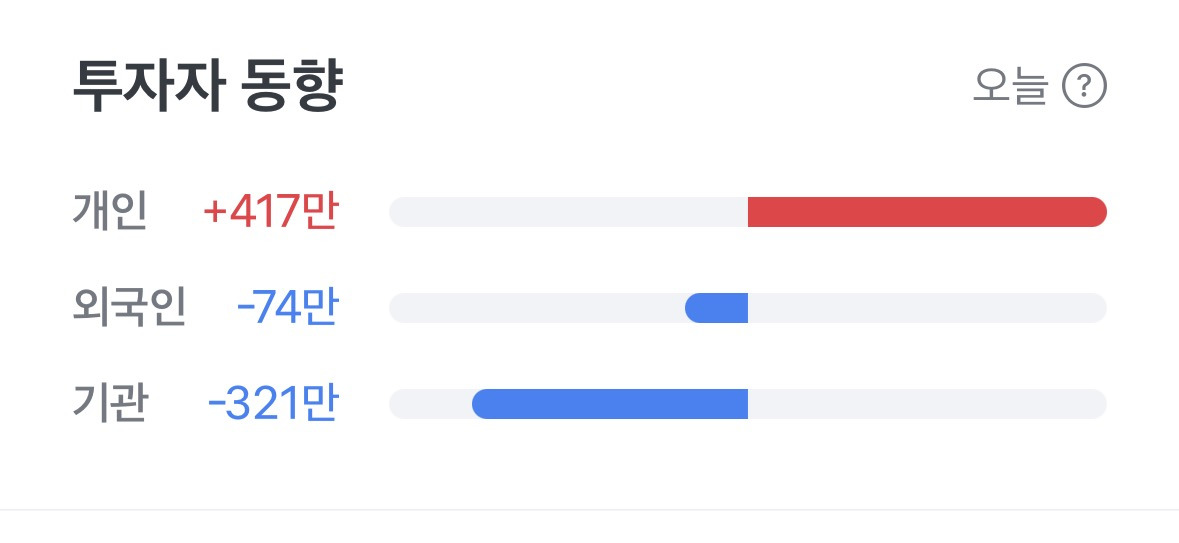Image resolution: width=1179 pixels, height=543 pixels.
Task: Click the blue -74만 value
Action: 287,308
